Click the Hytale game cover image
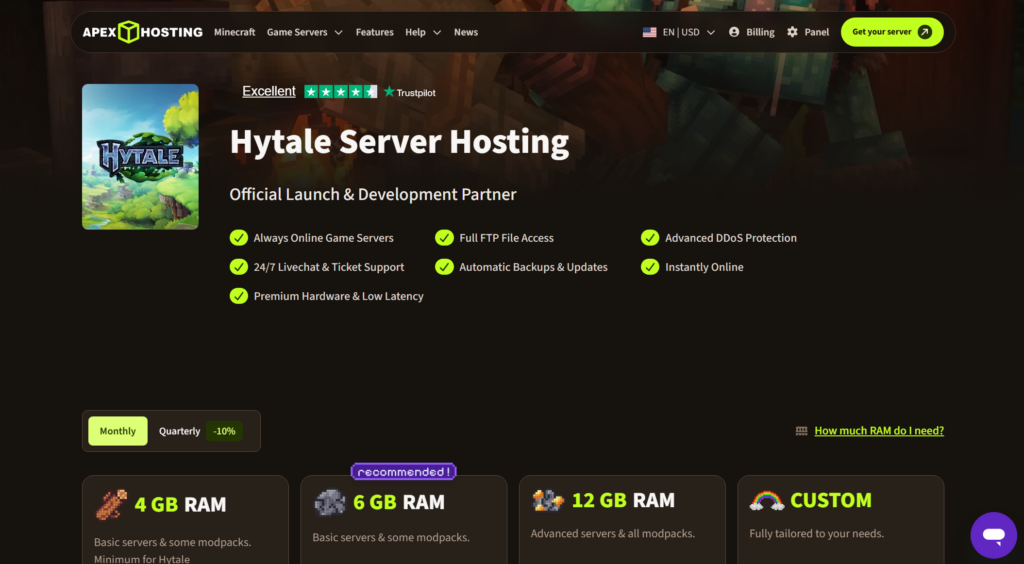Viewport: 1024px width, 564px height. [x=140, y=157]
